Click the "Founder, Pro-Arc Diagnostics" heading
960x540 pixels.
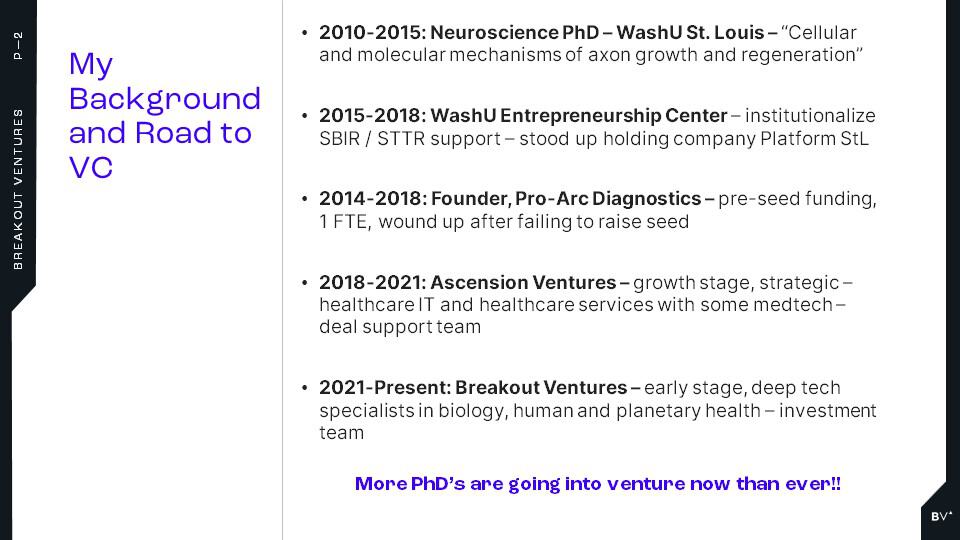(566, 199)
